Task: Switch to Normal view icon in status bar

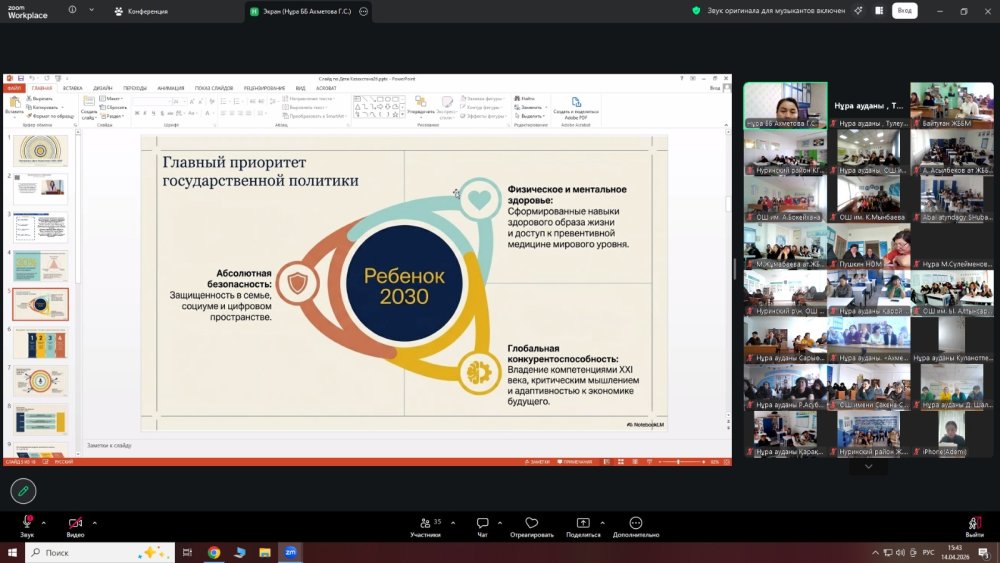Action: 607,462
